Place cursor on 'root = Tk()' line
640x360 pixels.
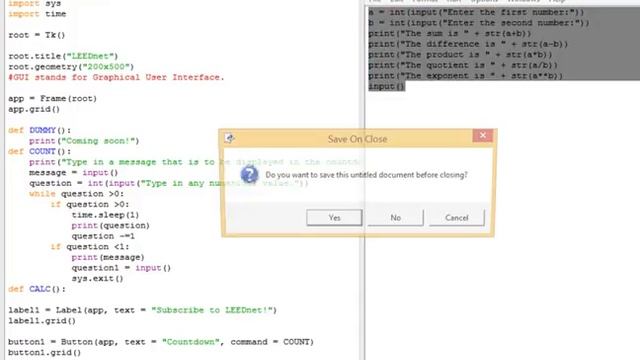pyautogui.click(x=37, y=35)
